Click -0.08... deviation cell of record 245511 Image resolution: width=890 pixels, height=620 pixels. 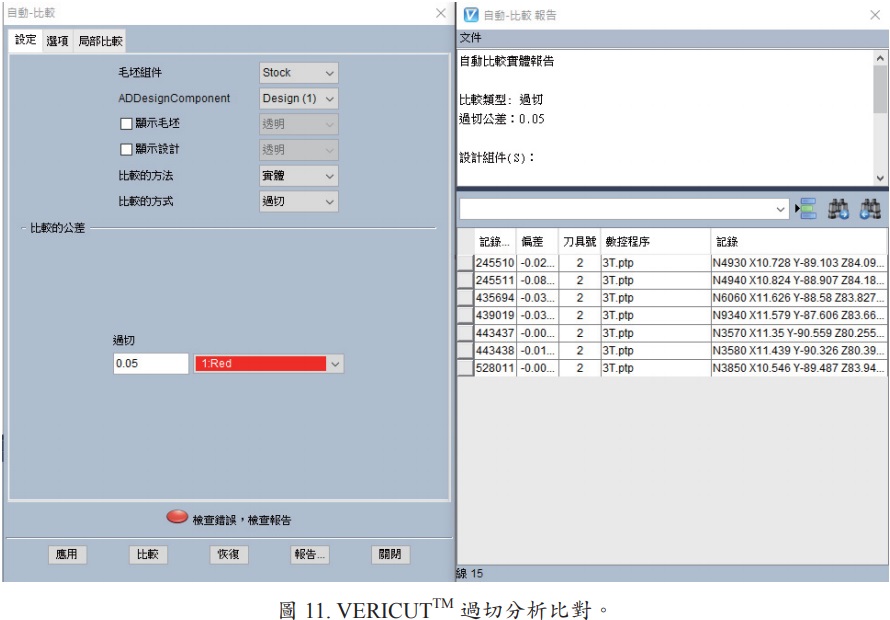538,280
